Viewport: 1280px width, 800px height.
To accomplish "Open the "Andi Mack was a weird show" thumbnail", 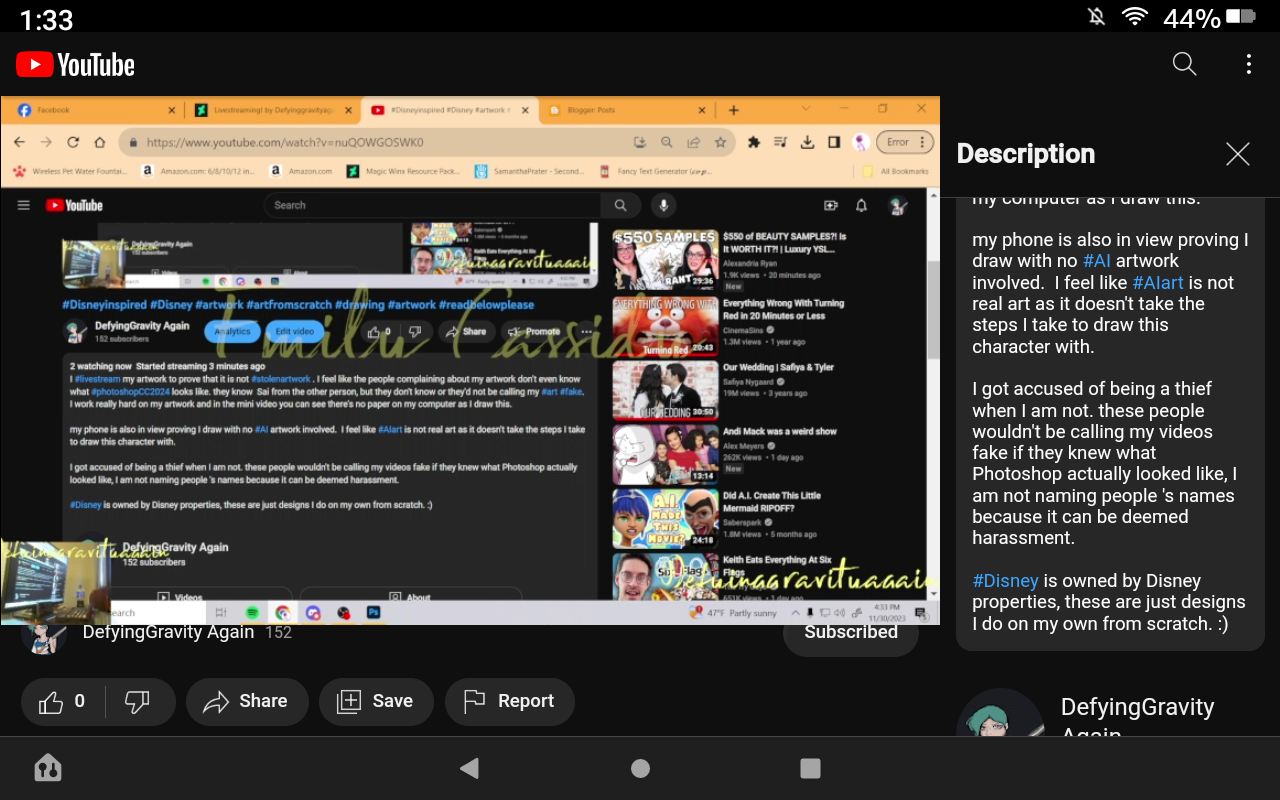I will pos(665,454).
